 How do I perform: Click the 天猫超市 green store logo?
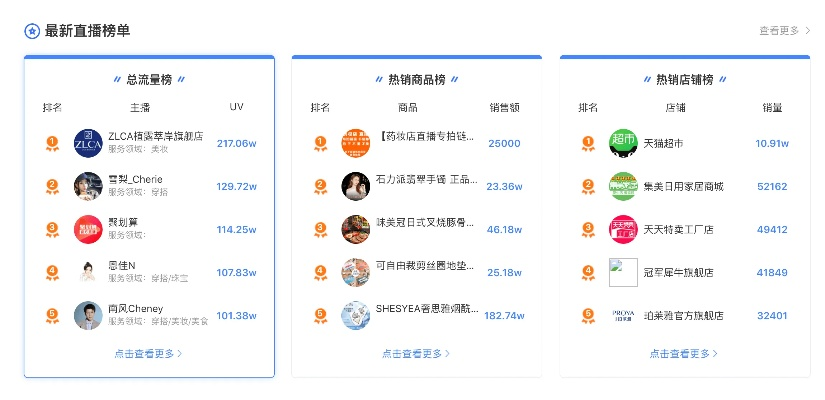623,143
